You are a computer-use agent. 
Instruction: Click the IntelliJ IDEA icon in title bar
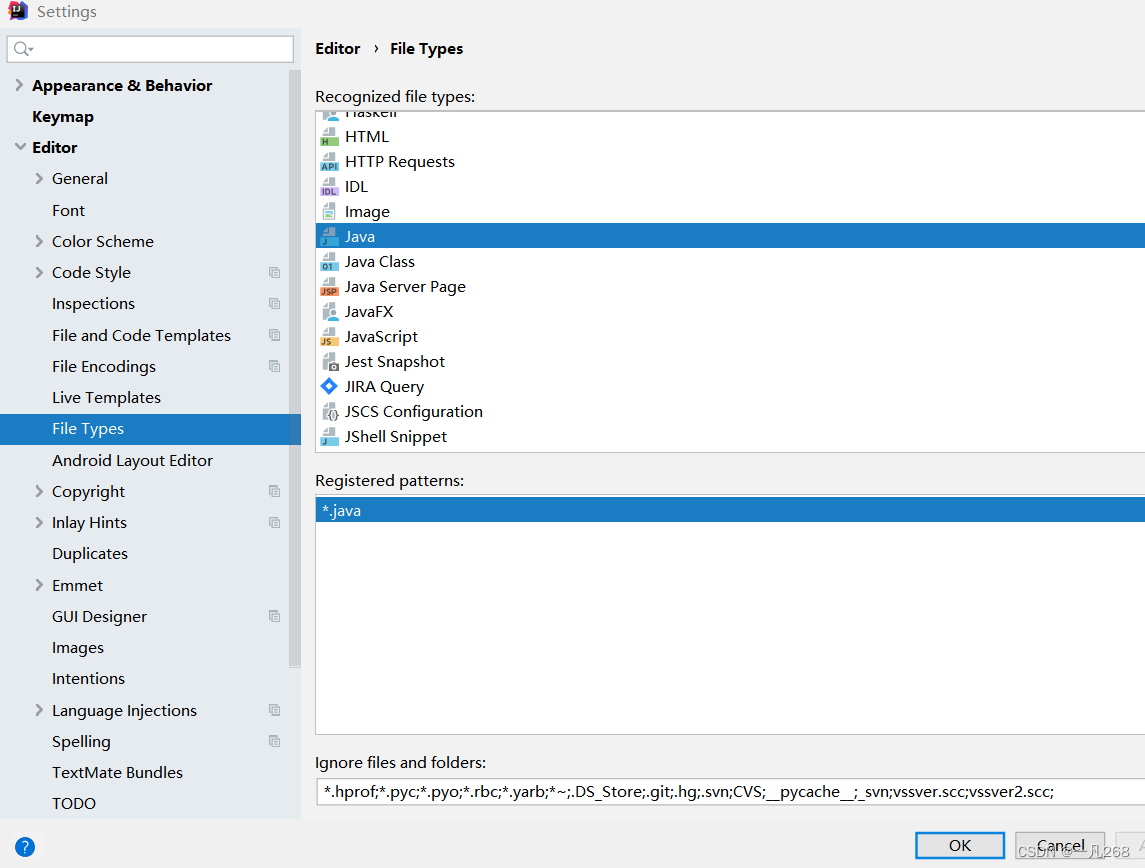tap(14, 11)
